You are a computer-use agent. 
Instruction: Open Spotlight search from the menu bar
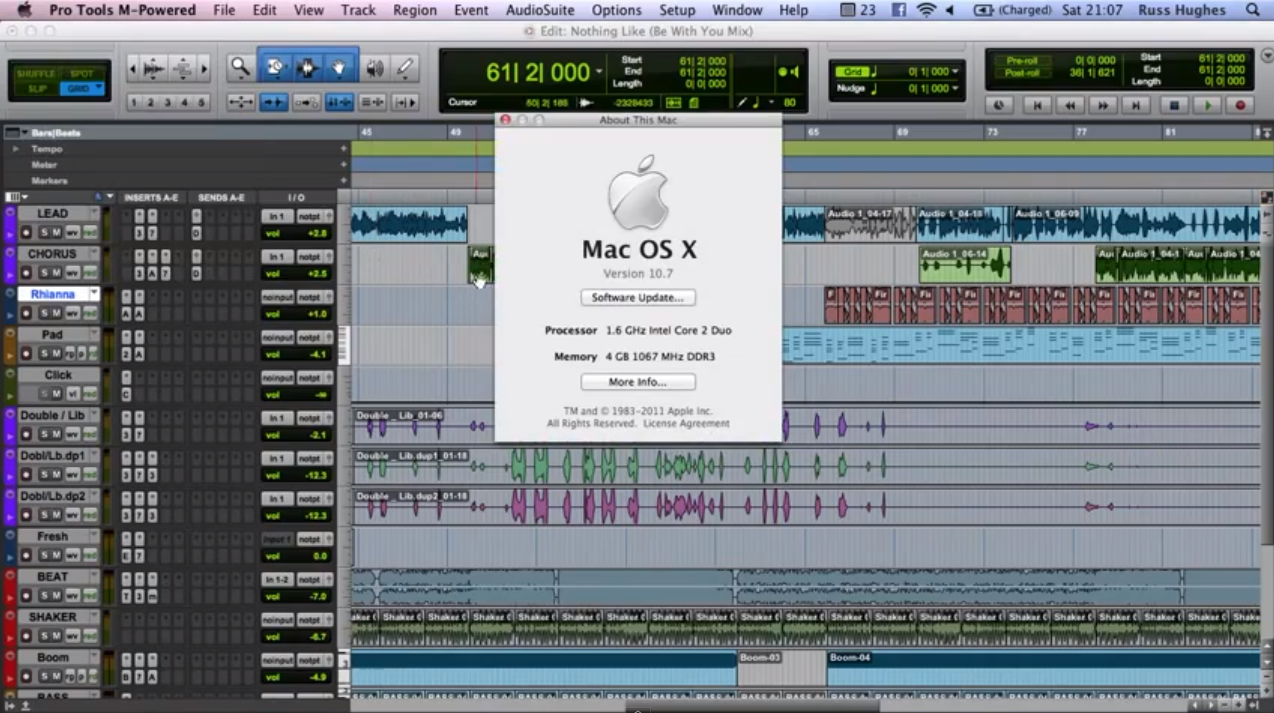pos(1253,10)
